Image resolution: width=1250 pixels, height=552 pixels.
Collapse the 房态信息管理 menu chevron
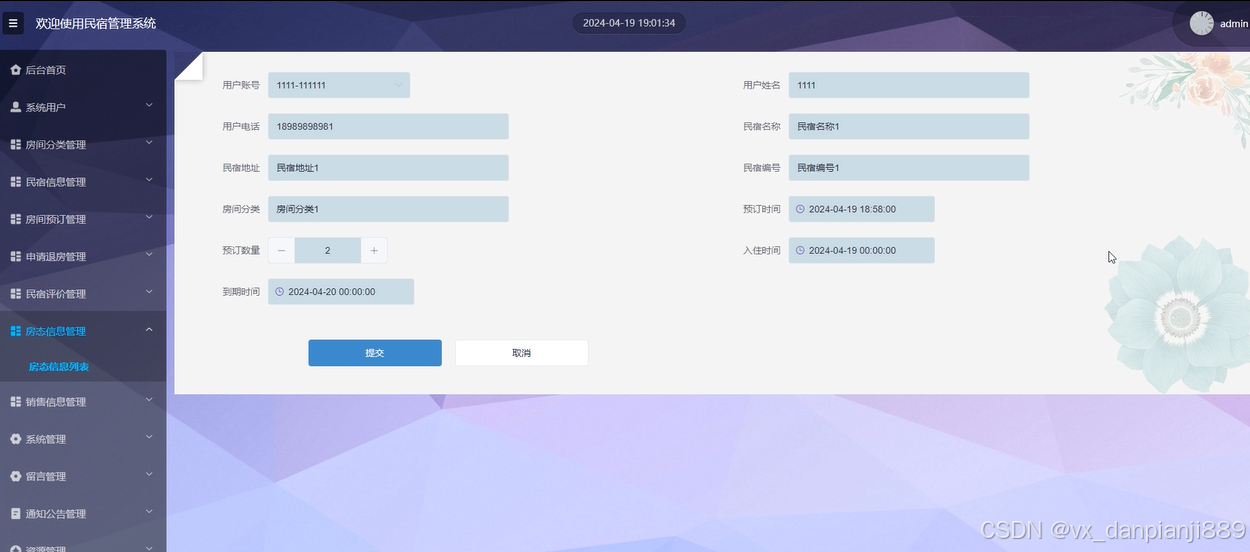[149, 330]
